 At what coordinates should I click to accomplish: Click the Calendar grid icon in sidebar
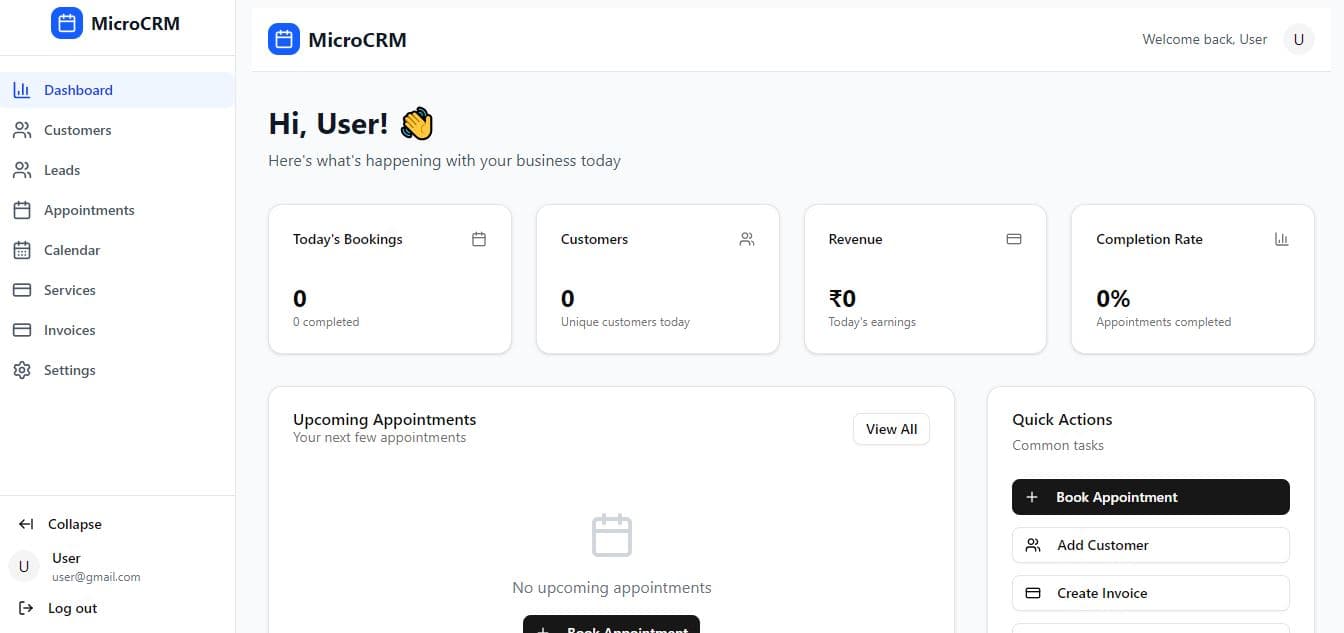(x=22, y=250)
